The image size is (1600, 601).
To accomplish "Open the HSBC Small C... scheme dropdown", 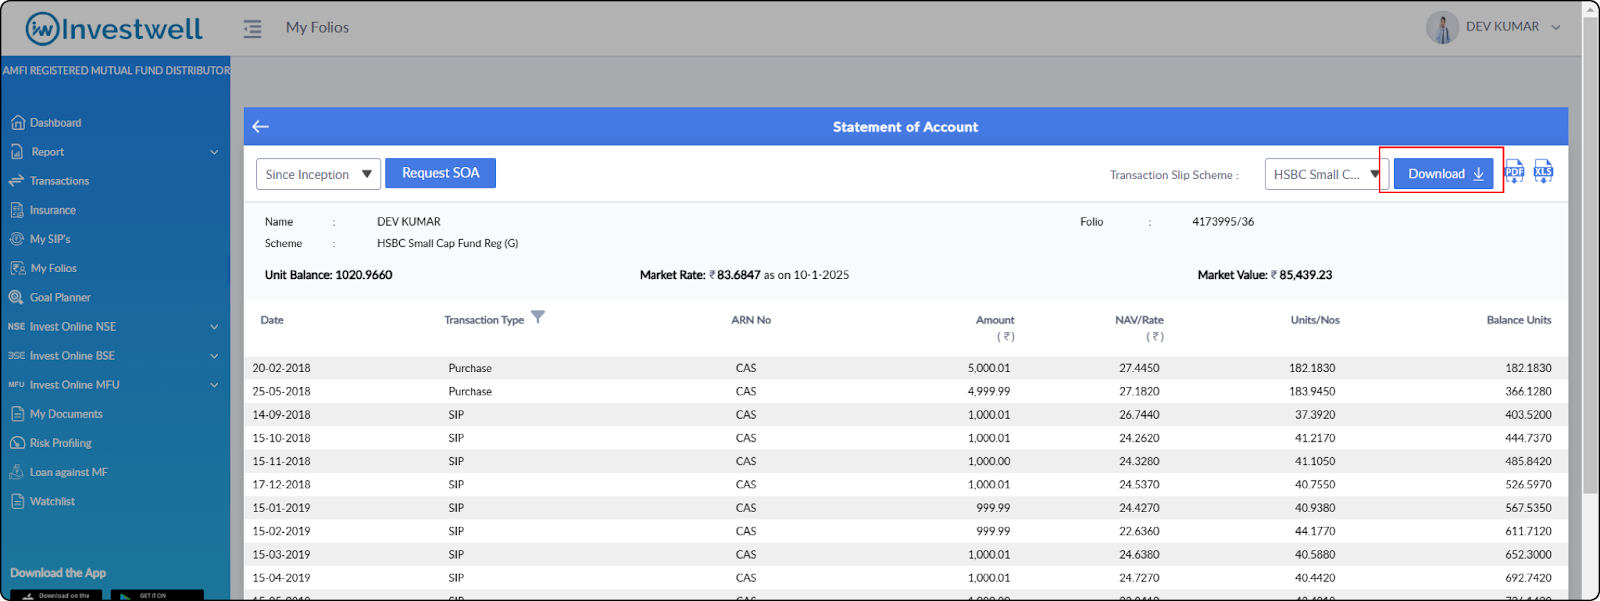I will click(1326, 174).
